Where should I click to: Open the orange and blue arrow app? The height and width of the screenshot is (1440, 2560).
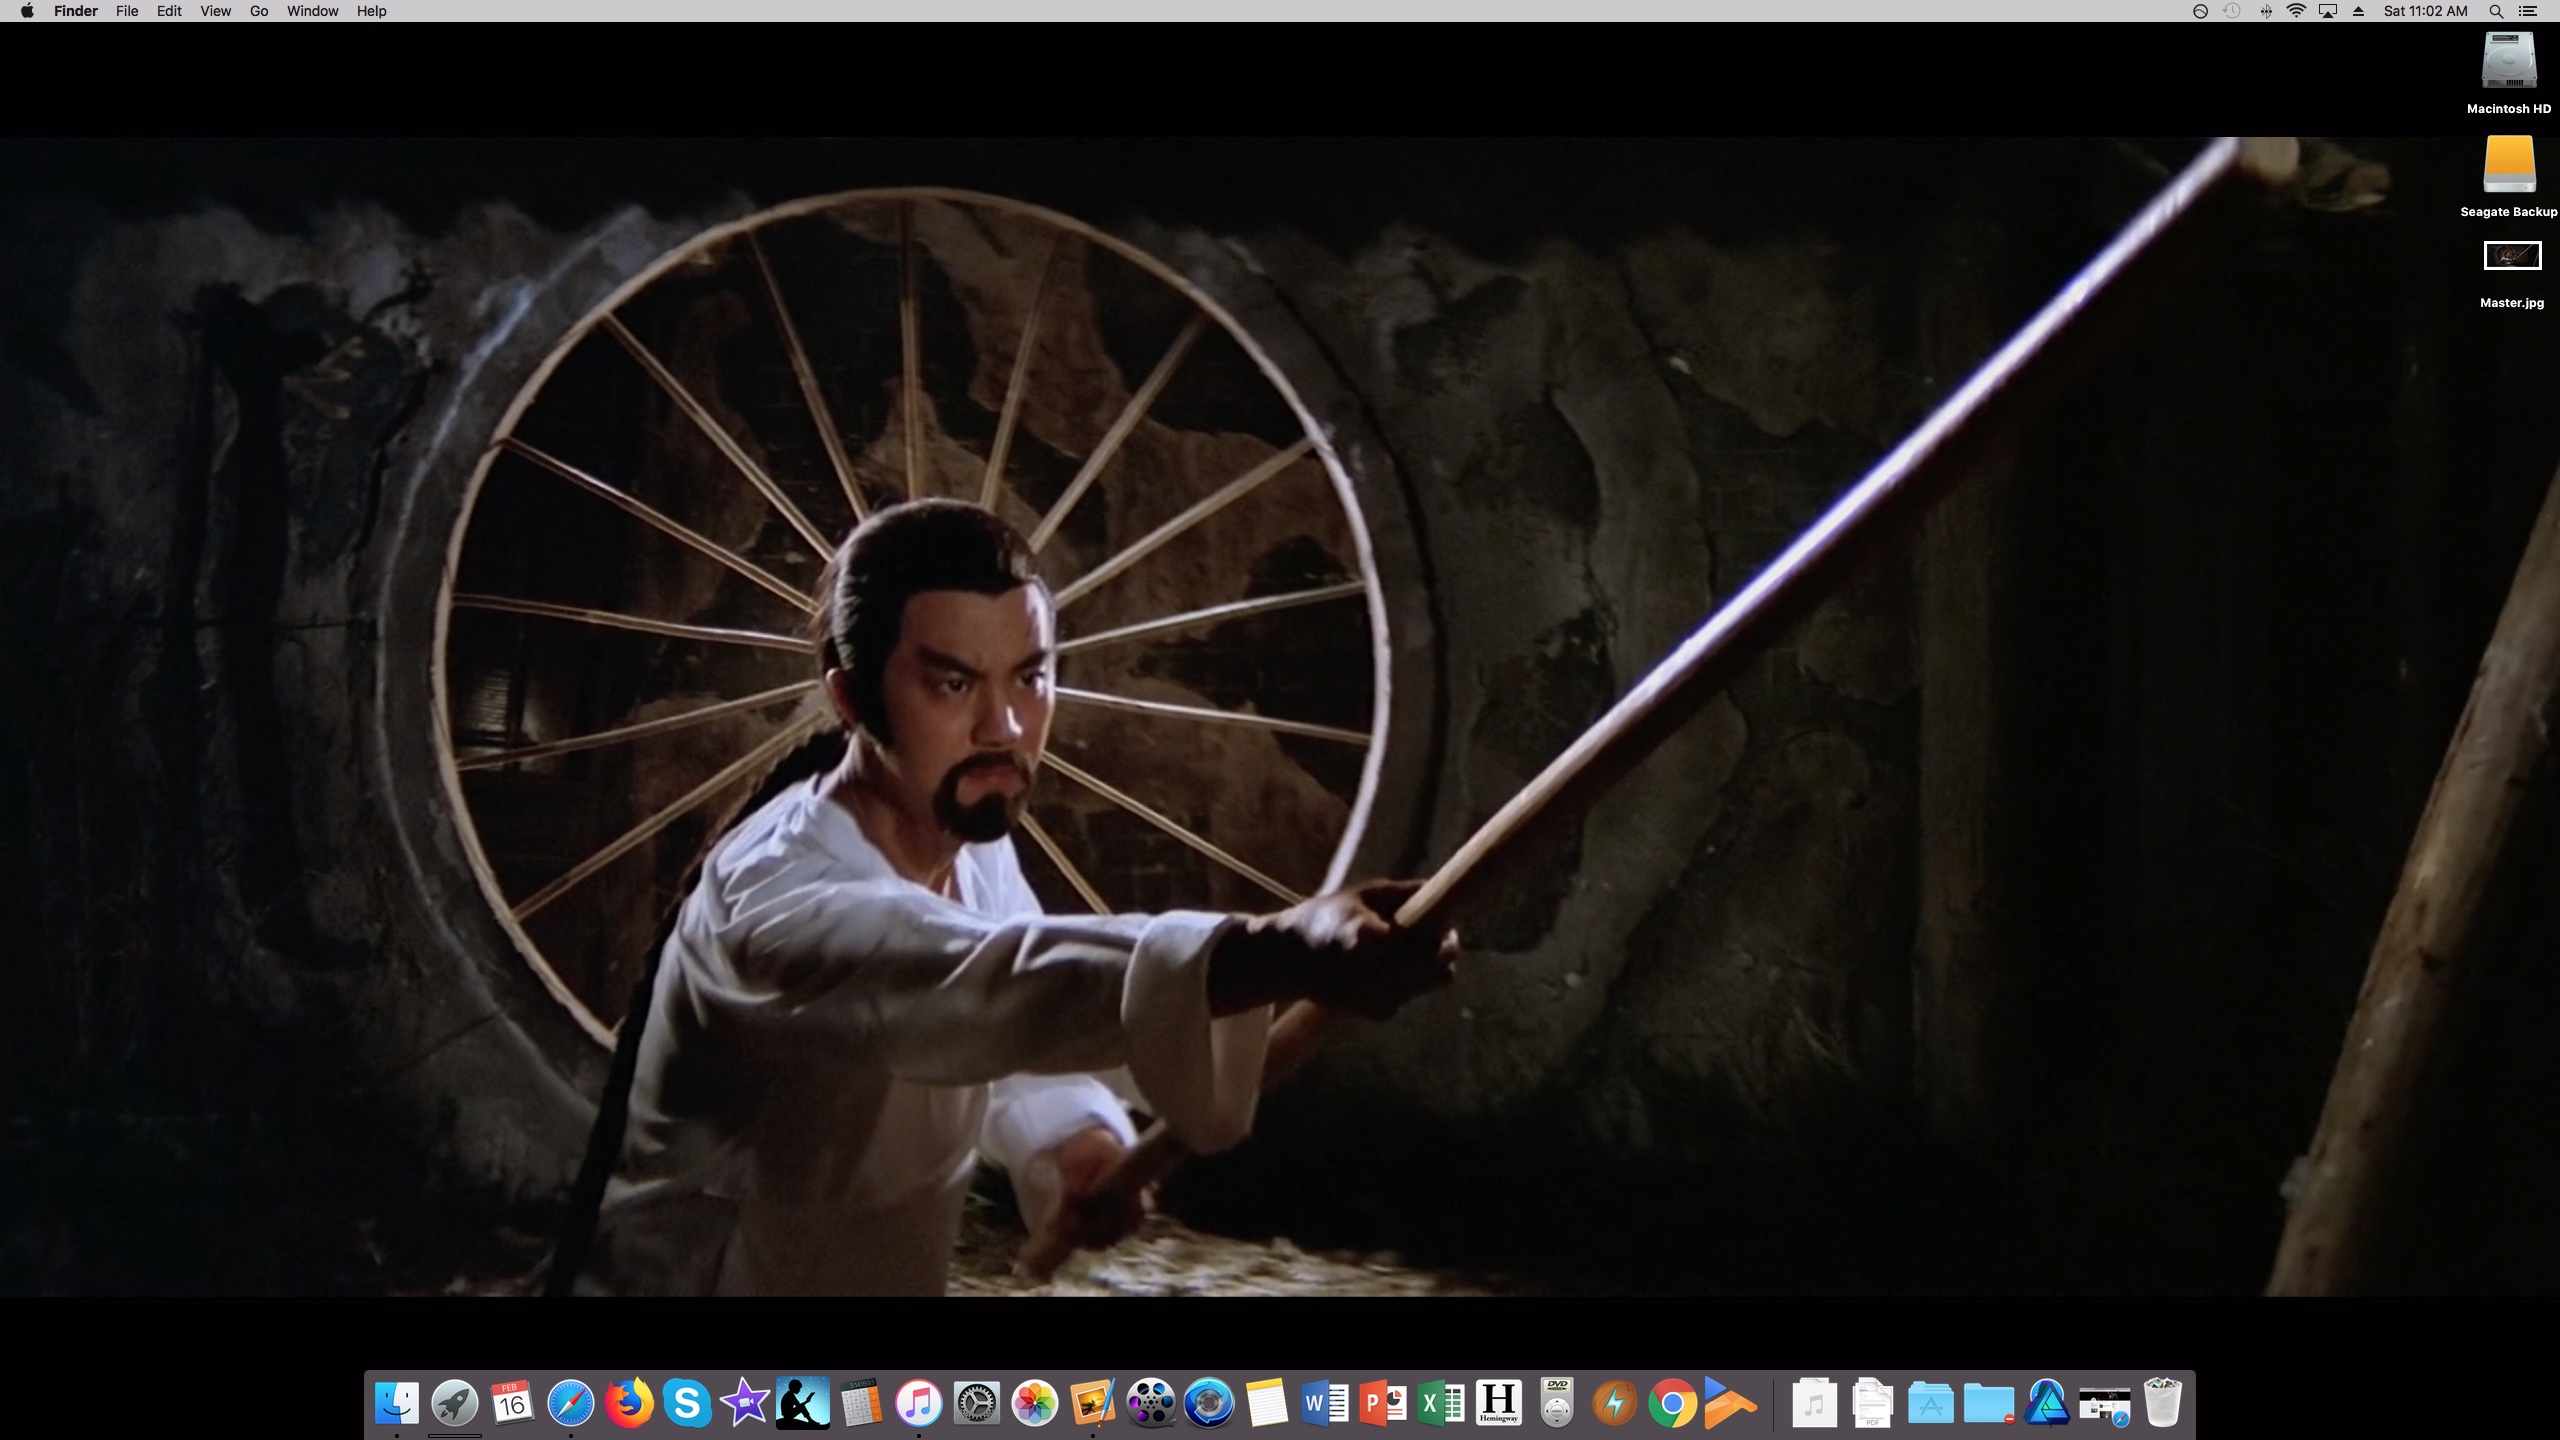click(x=1730, y=1403)
